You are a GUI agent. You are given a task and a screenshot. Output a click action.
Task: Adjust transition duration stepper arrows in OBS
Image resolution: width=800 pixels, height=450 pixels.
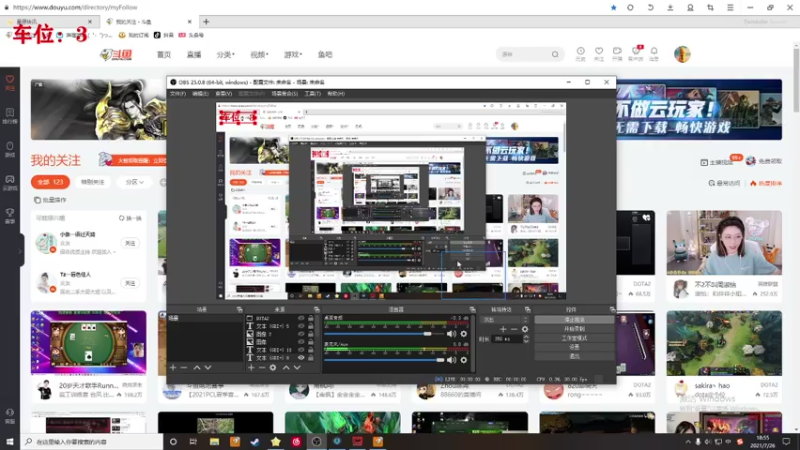tap(526, 339)
